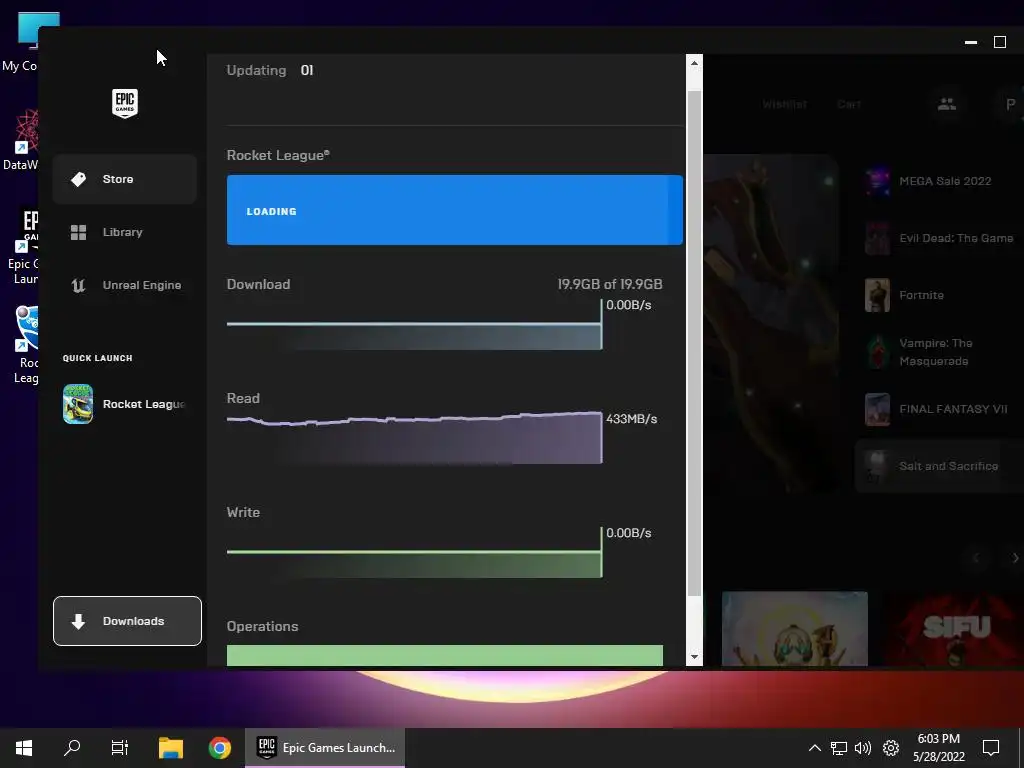The image size is (1024, 768).
Task: Click the Write speed graph
Action: point(414,552)
